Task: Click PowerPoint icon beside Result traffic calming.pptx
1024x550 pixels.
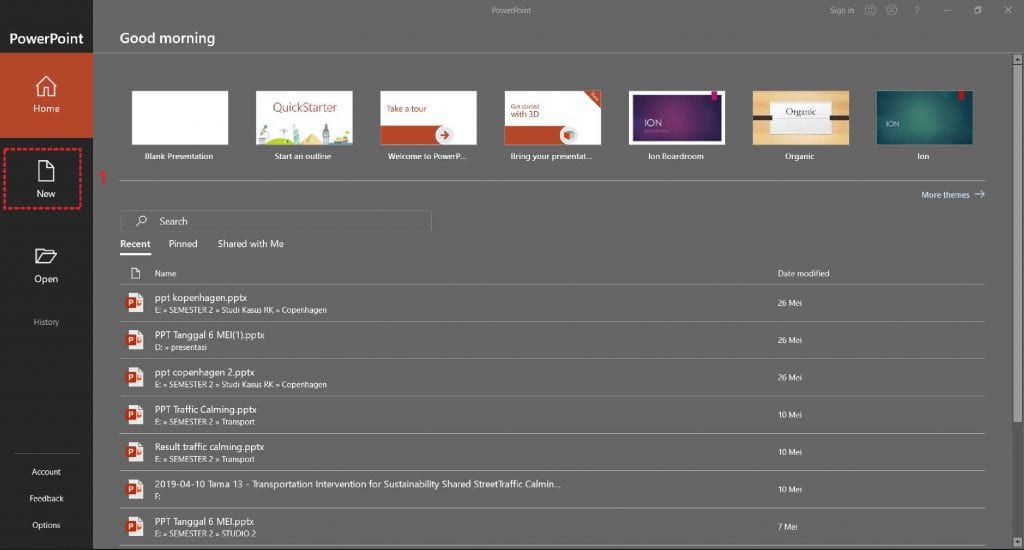Action: coord(135,451)
